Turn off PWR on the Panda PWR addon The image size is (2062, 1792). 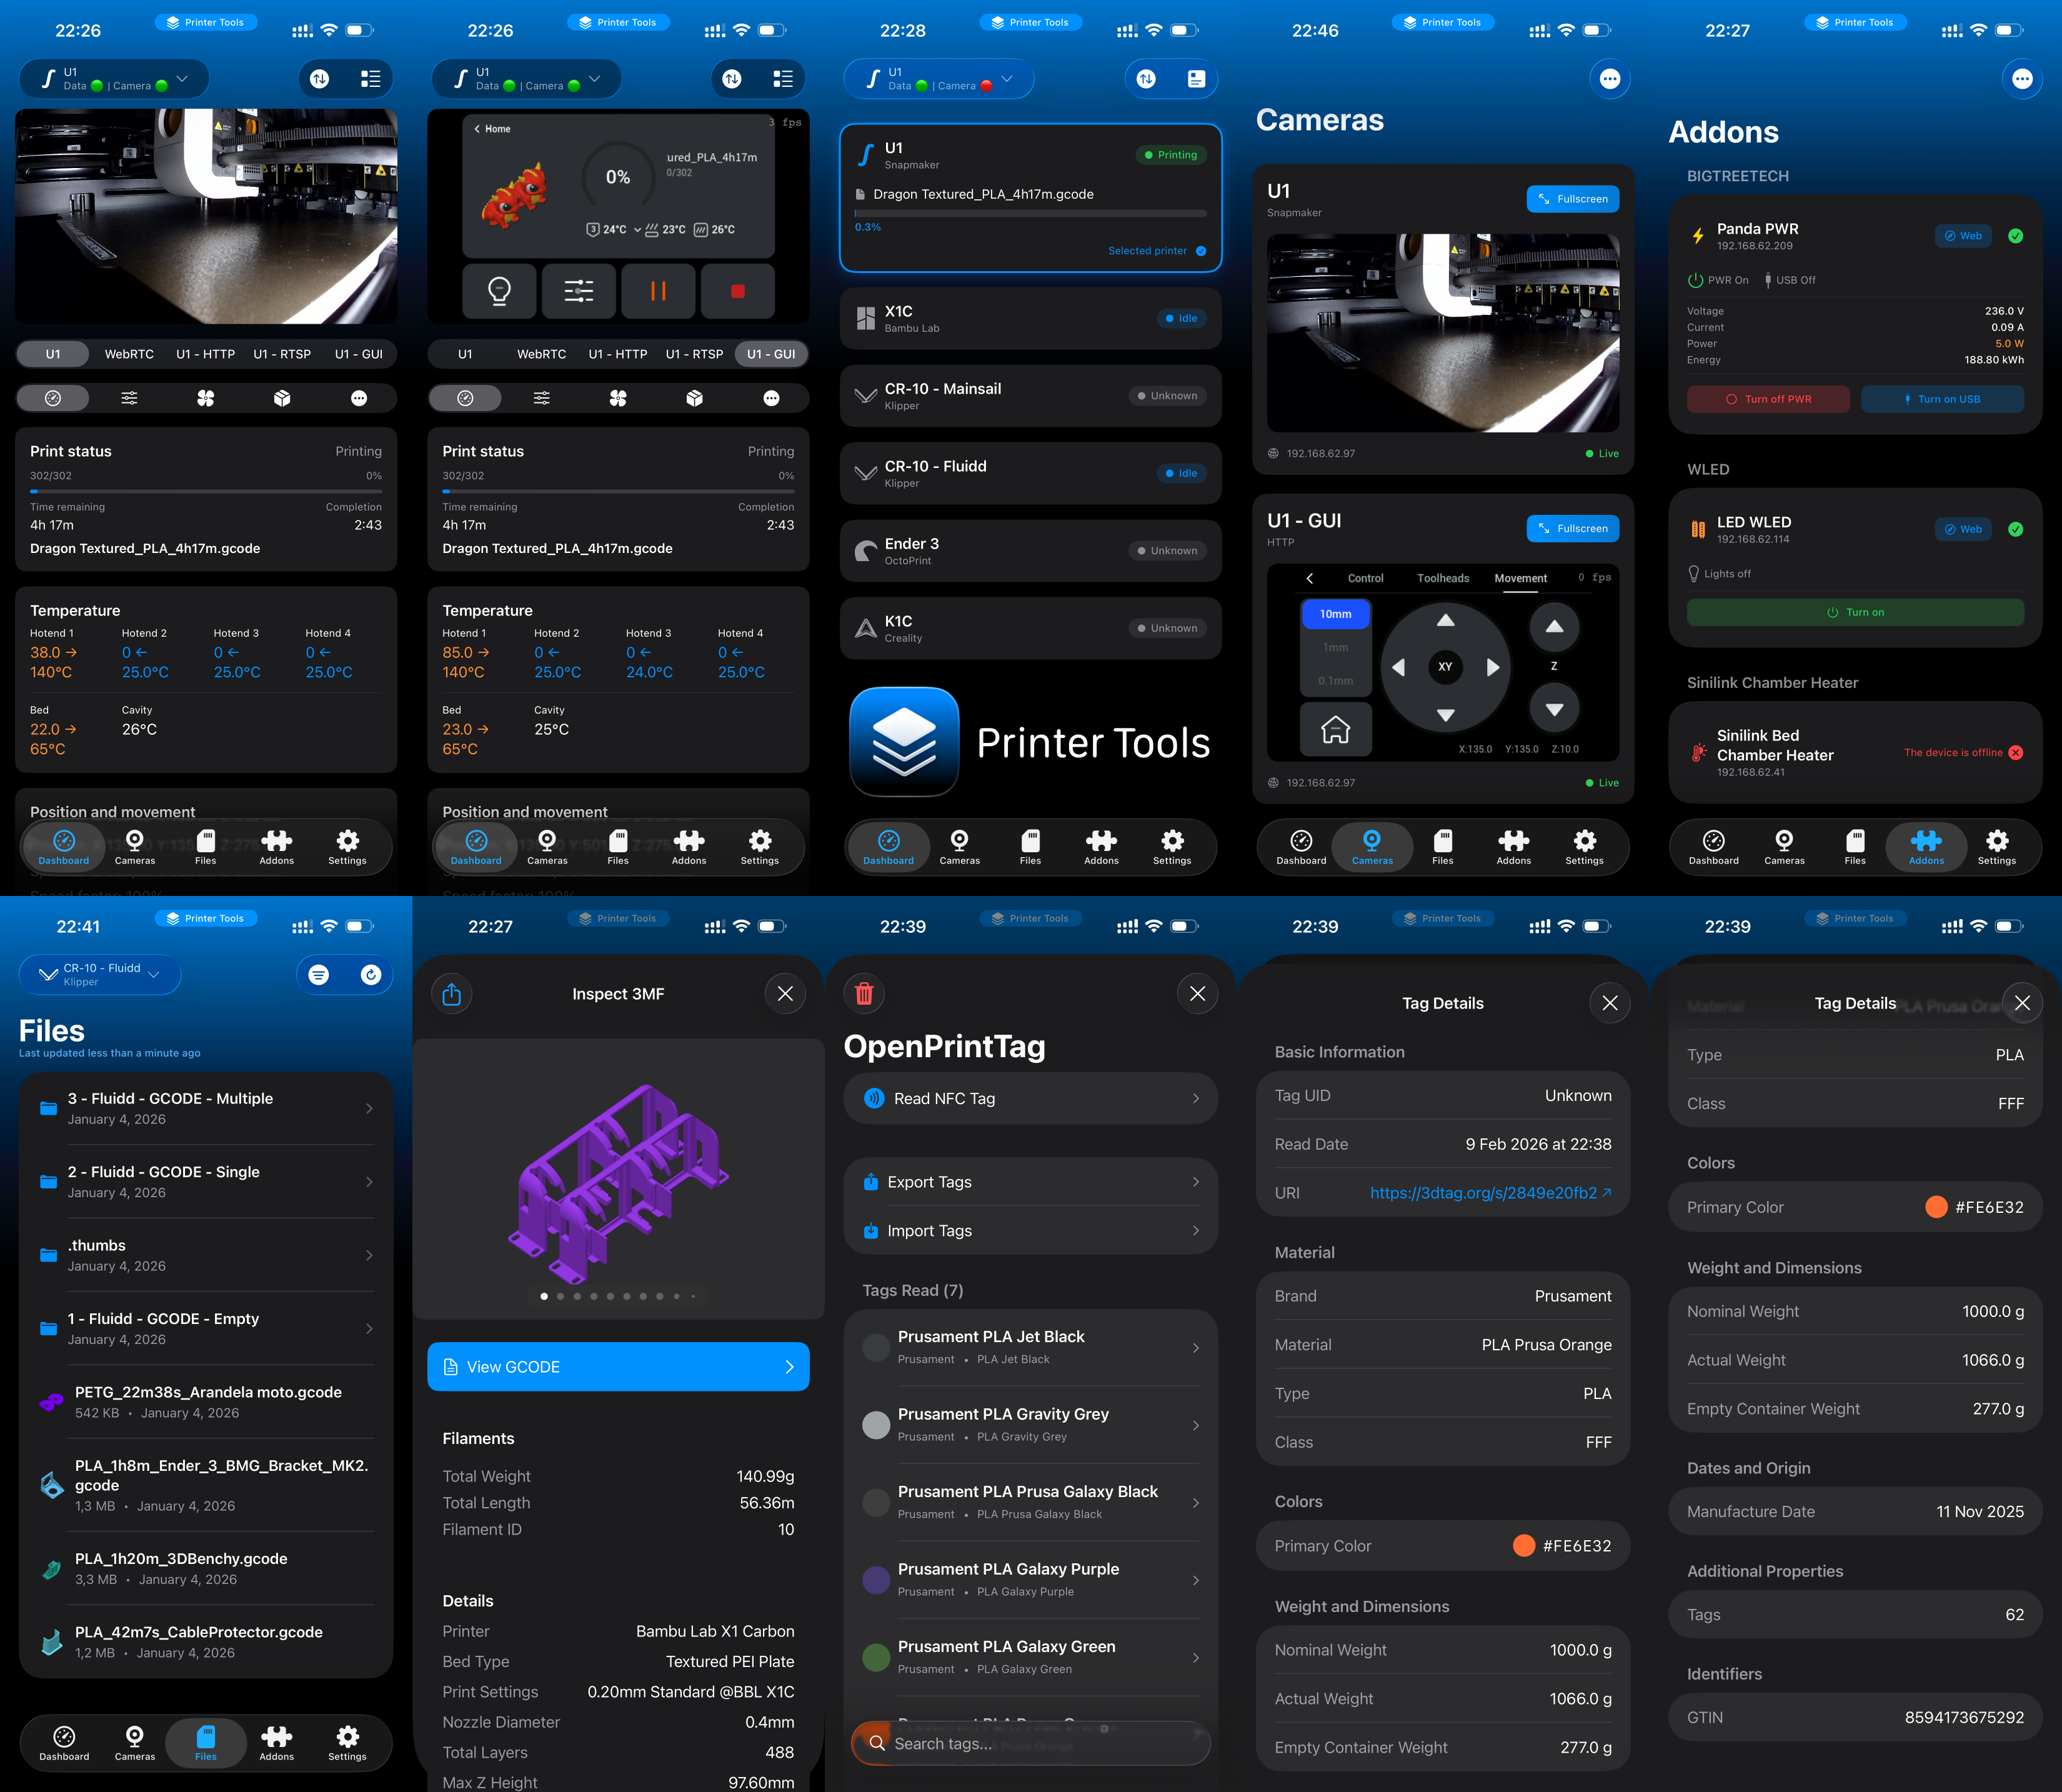1768,399
